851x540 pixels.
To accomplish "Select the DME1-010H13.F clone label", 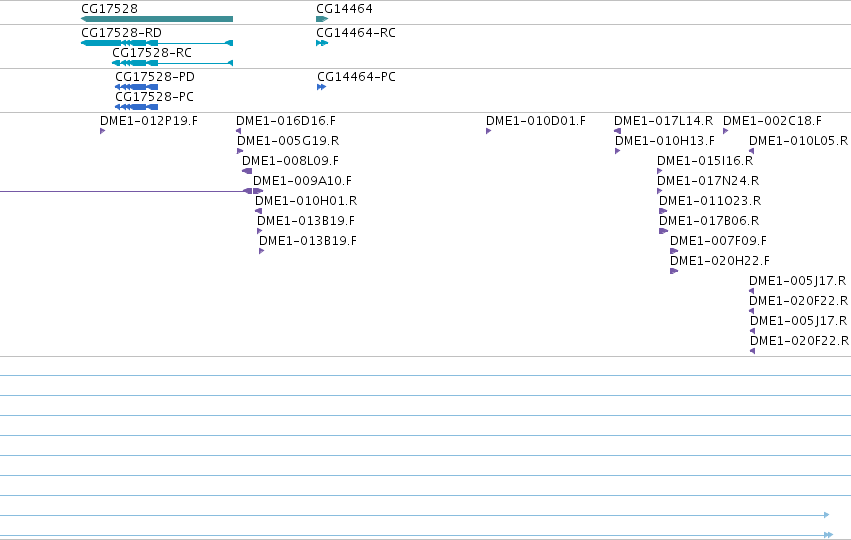I will tap(664, 141).
